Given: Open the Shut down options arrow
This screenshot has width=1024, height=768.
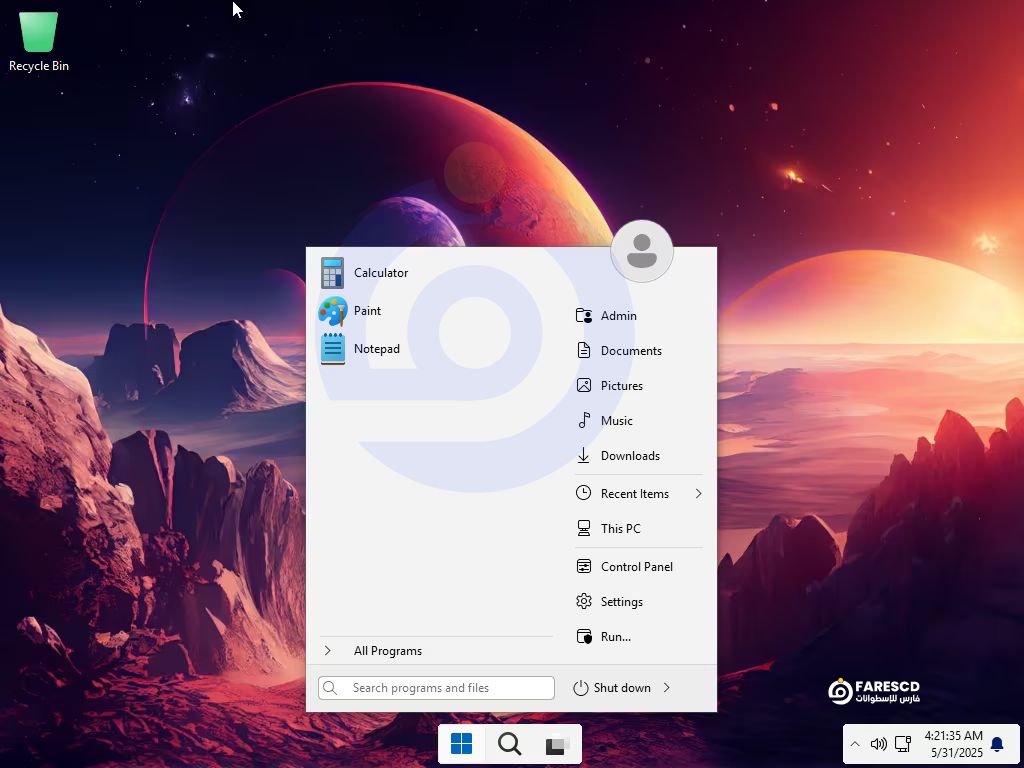Looking at the screenshot, I should pyautogui.click(x=667, y=688).
